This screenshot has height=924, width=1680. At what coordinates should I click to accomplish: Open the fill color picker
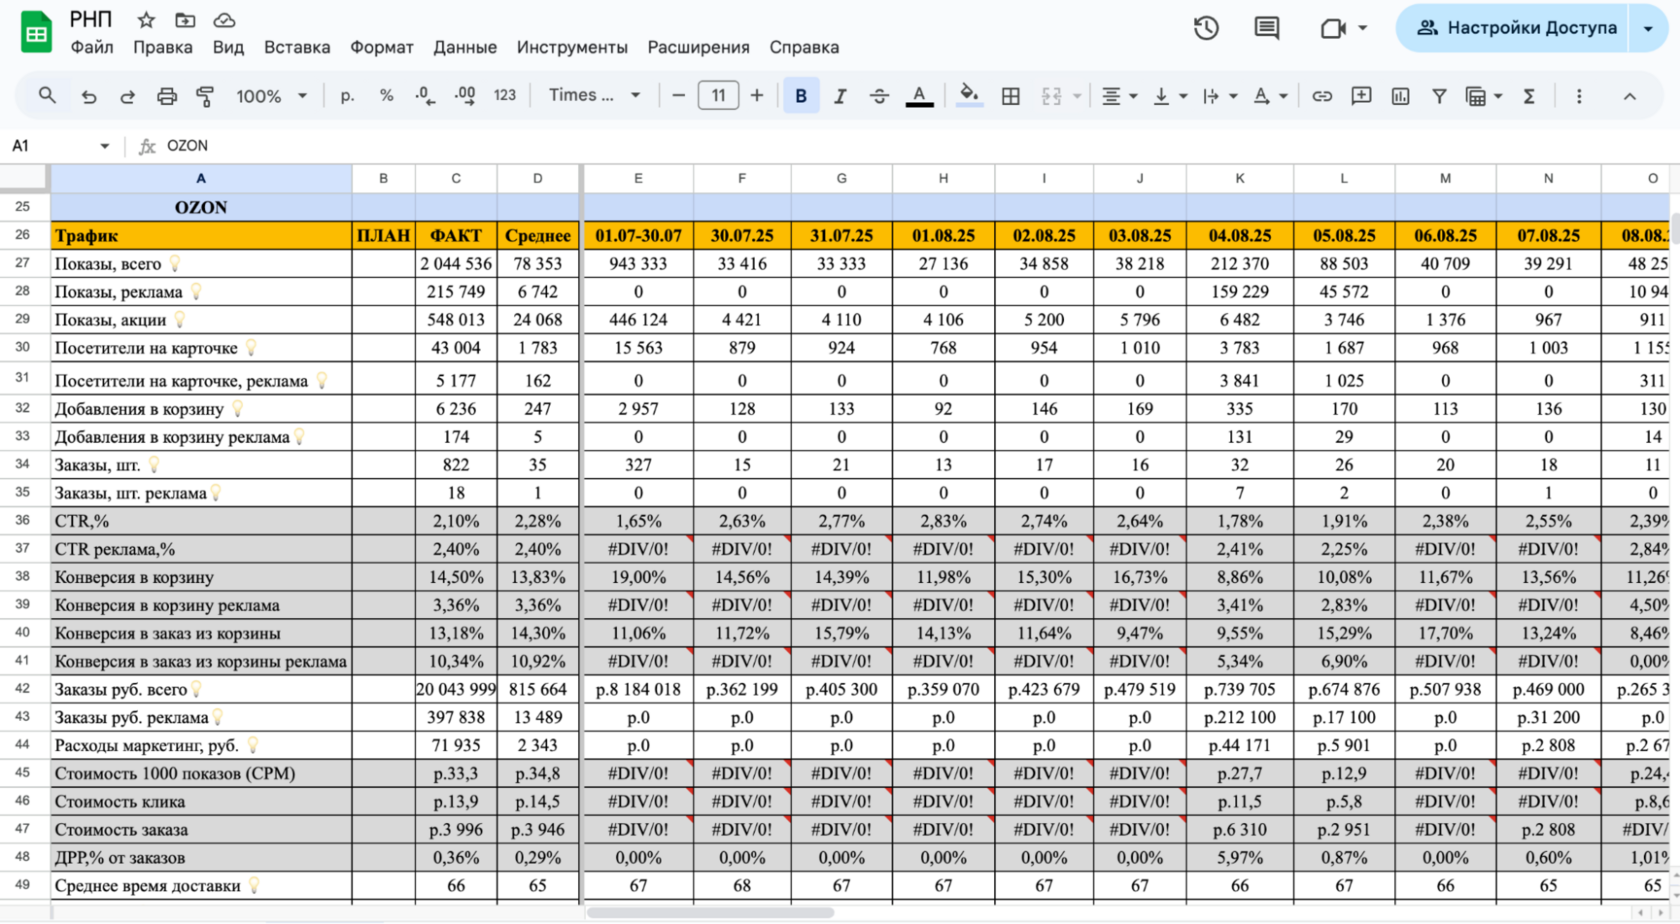(968, 96)
